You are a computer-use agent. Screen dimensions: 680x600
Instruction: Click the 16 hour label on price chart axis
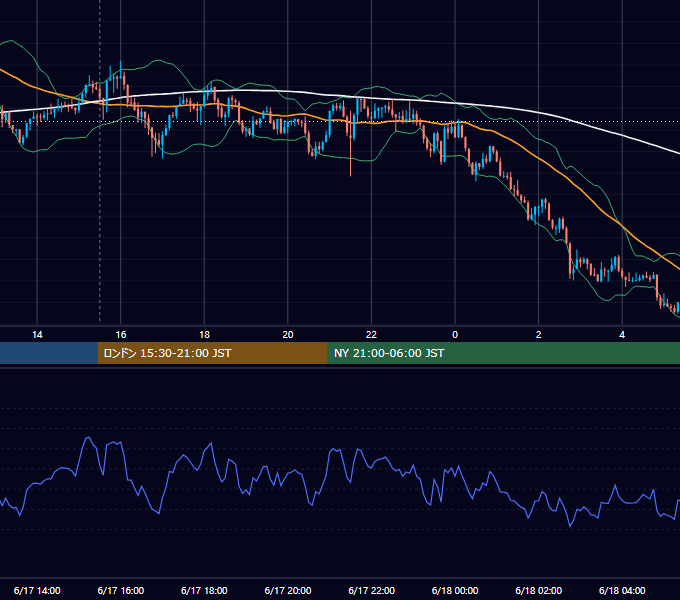(x=121, y=335)
